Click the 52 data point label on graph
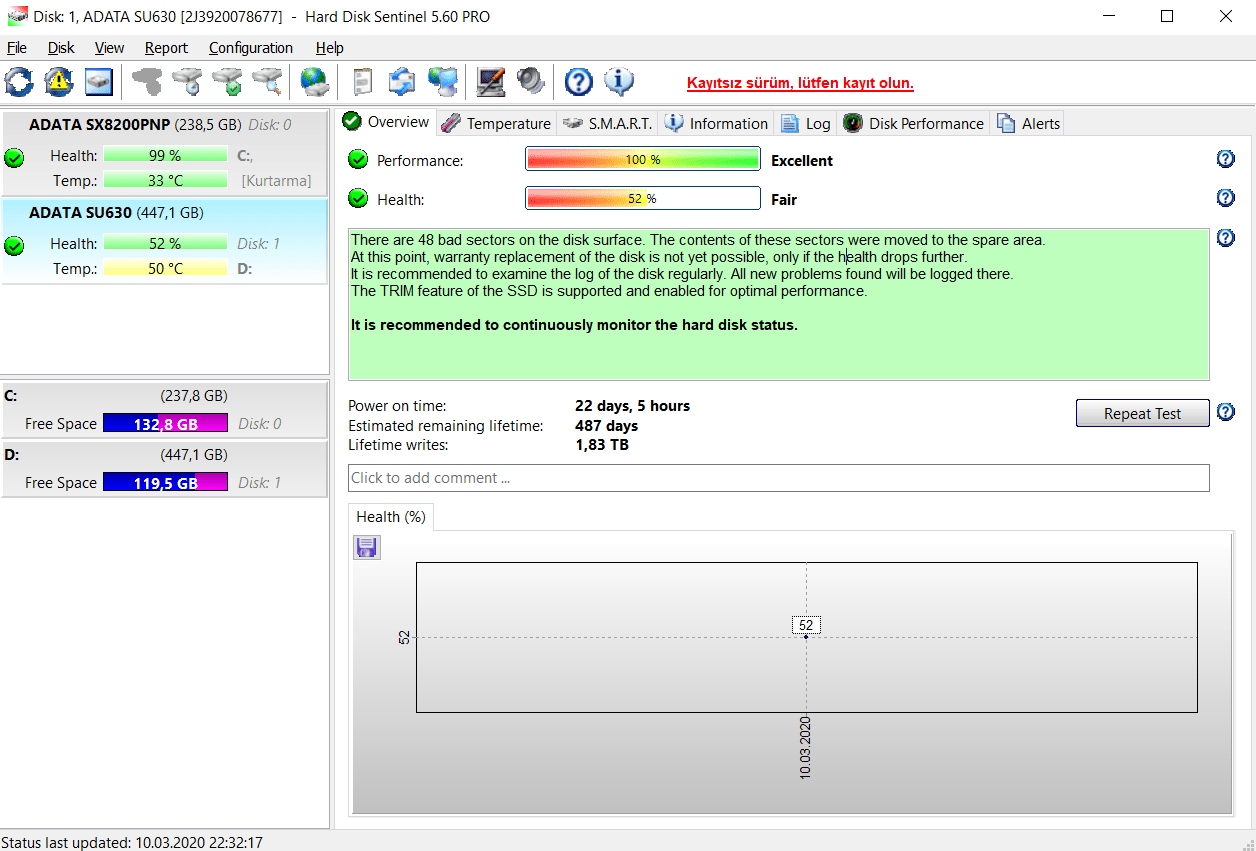 (807, 625)
